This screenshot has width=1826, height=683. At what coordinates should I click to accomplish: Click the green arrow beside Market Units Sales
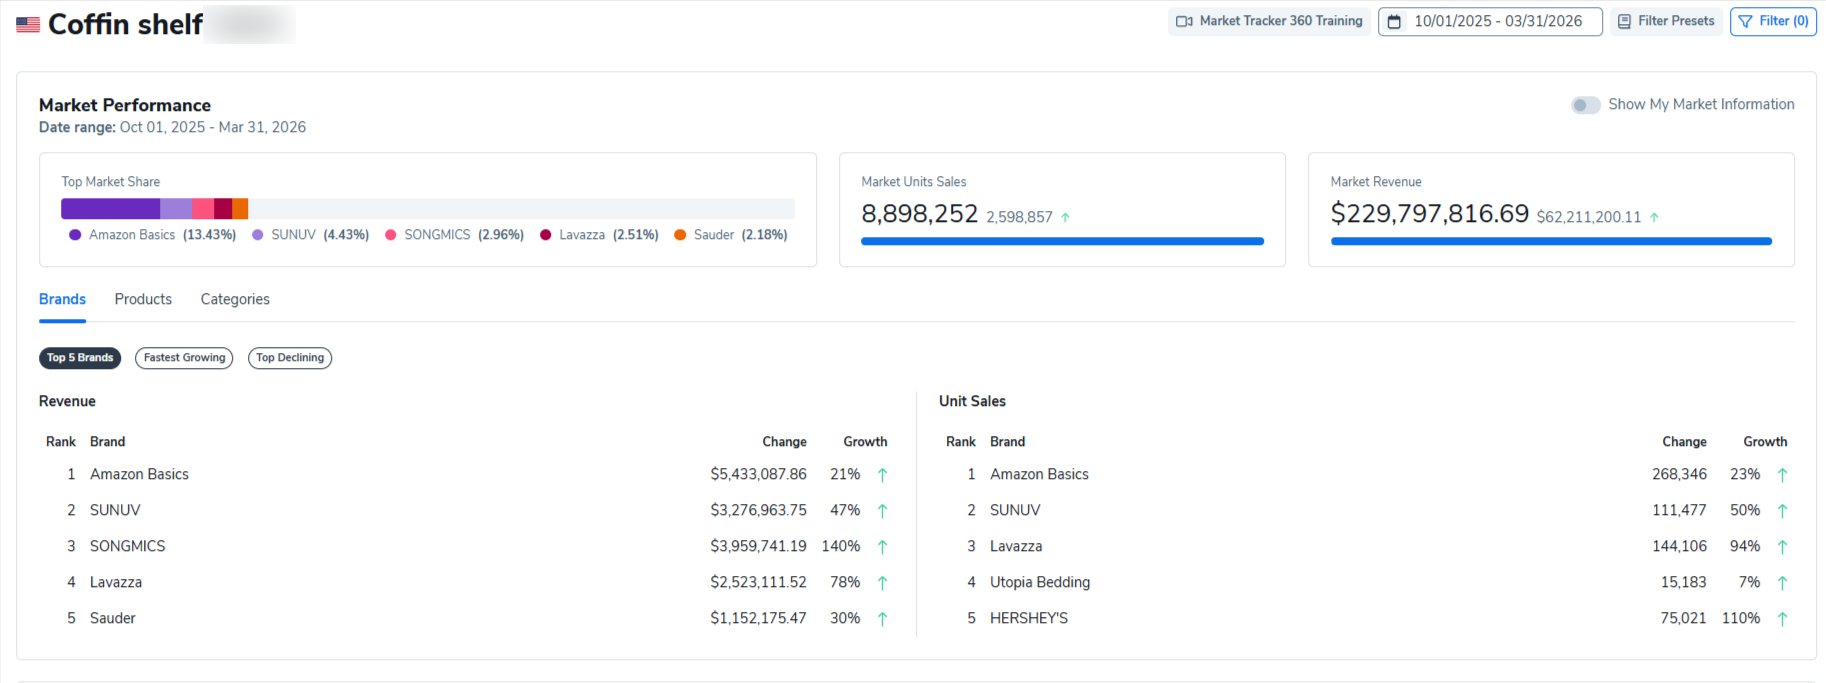(x=1065, y=217)
